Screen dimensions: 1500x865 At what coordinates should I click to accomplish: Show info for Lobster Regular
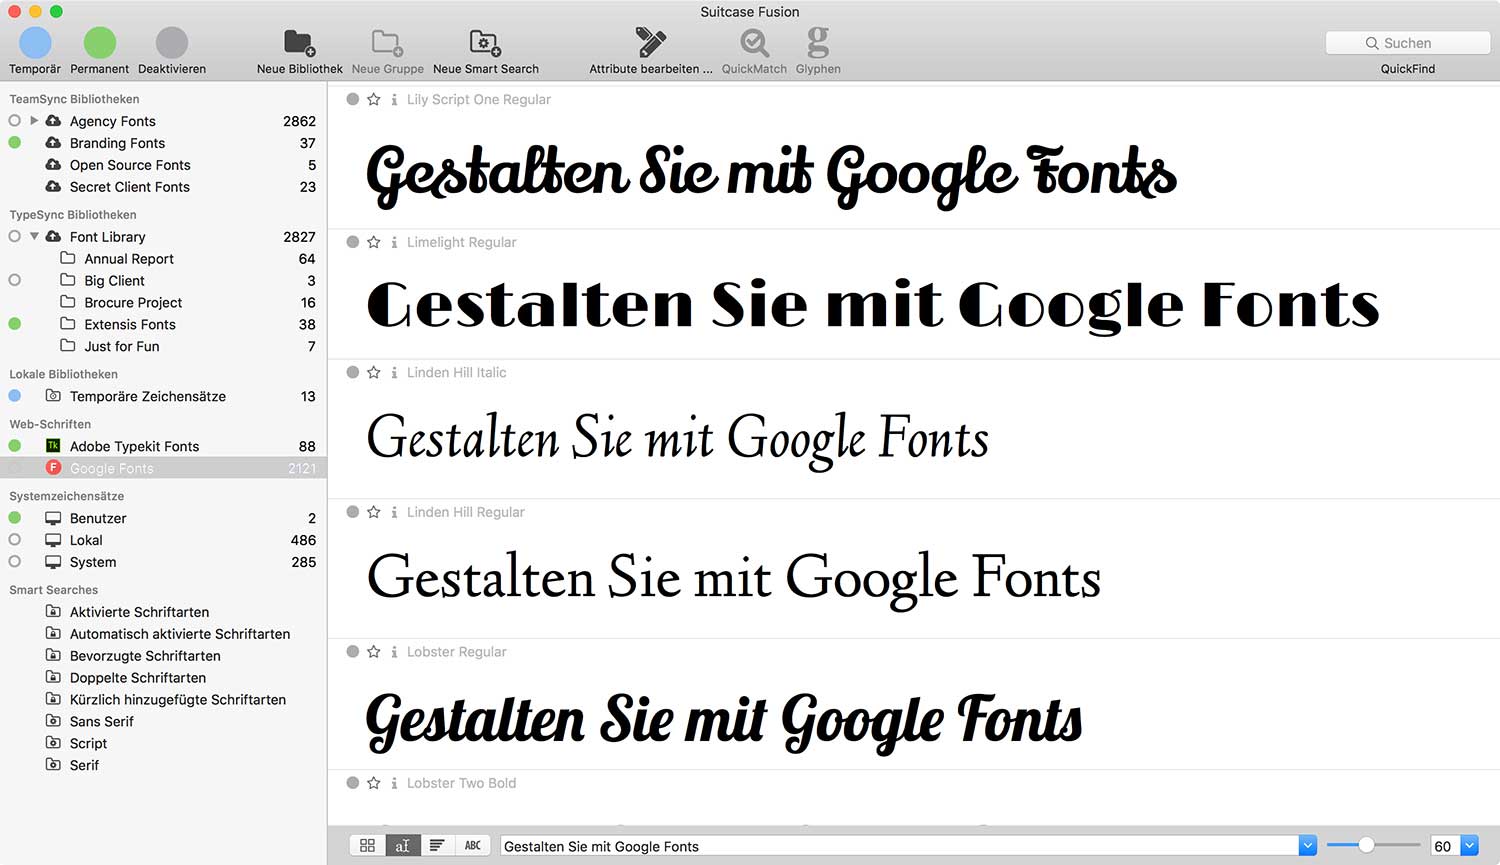(x=394, y=652)
